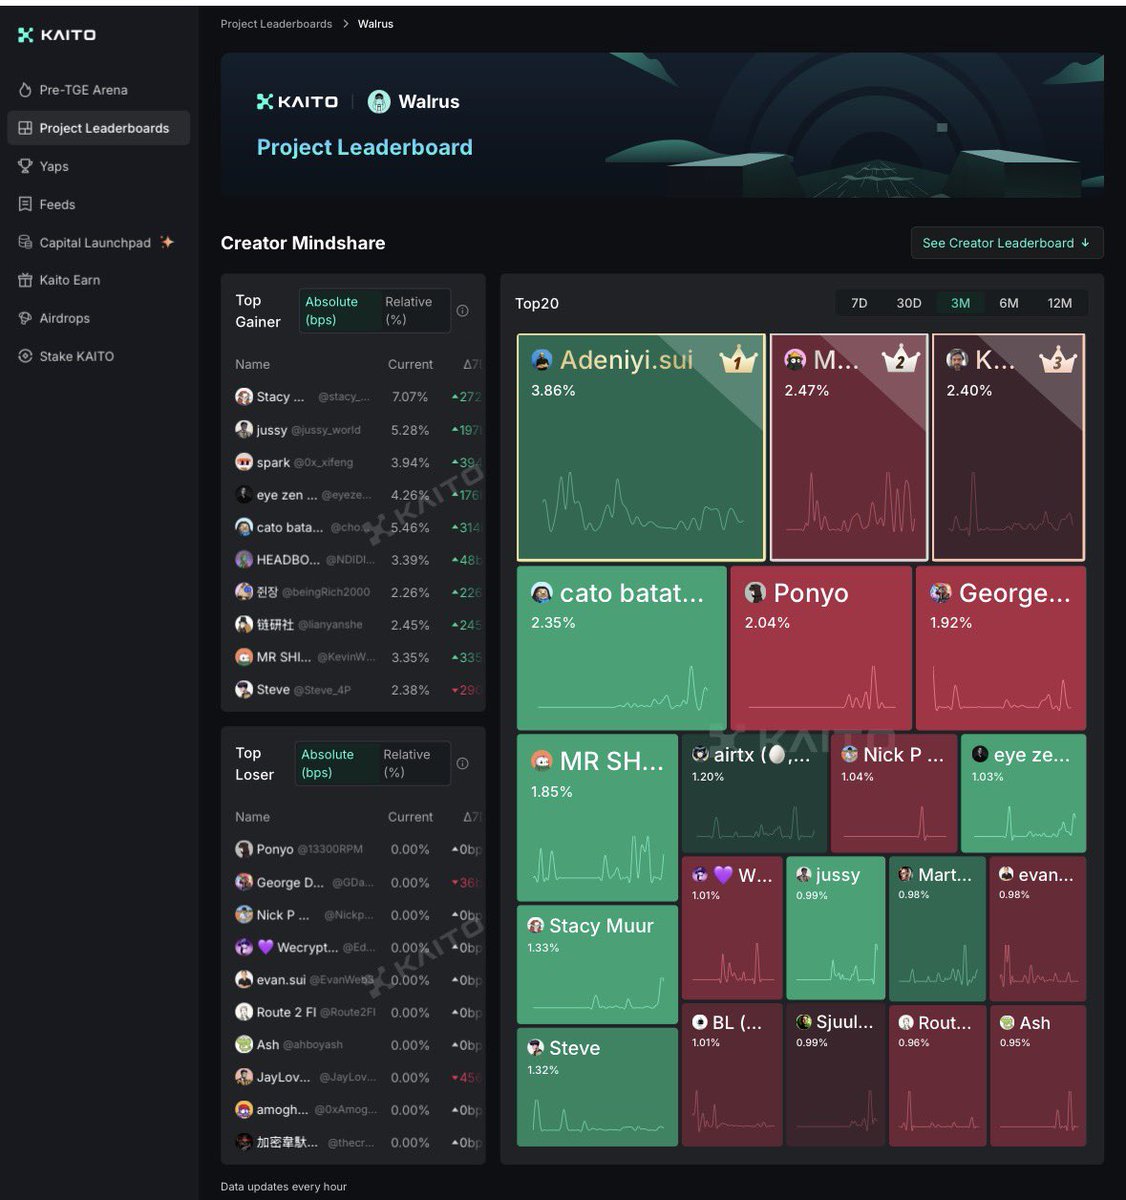Open the Adeniyi.sui treemap card
The image size is (1126, 1200).
(x=641, y=447)
